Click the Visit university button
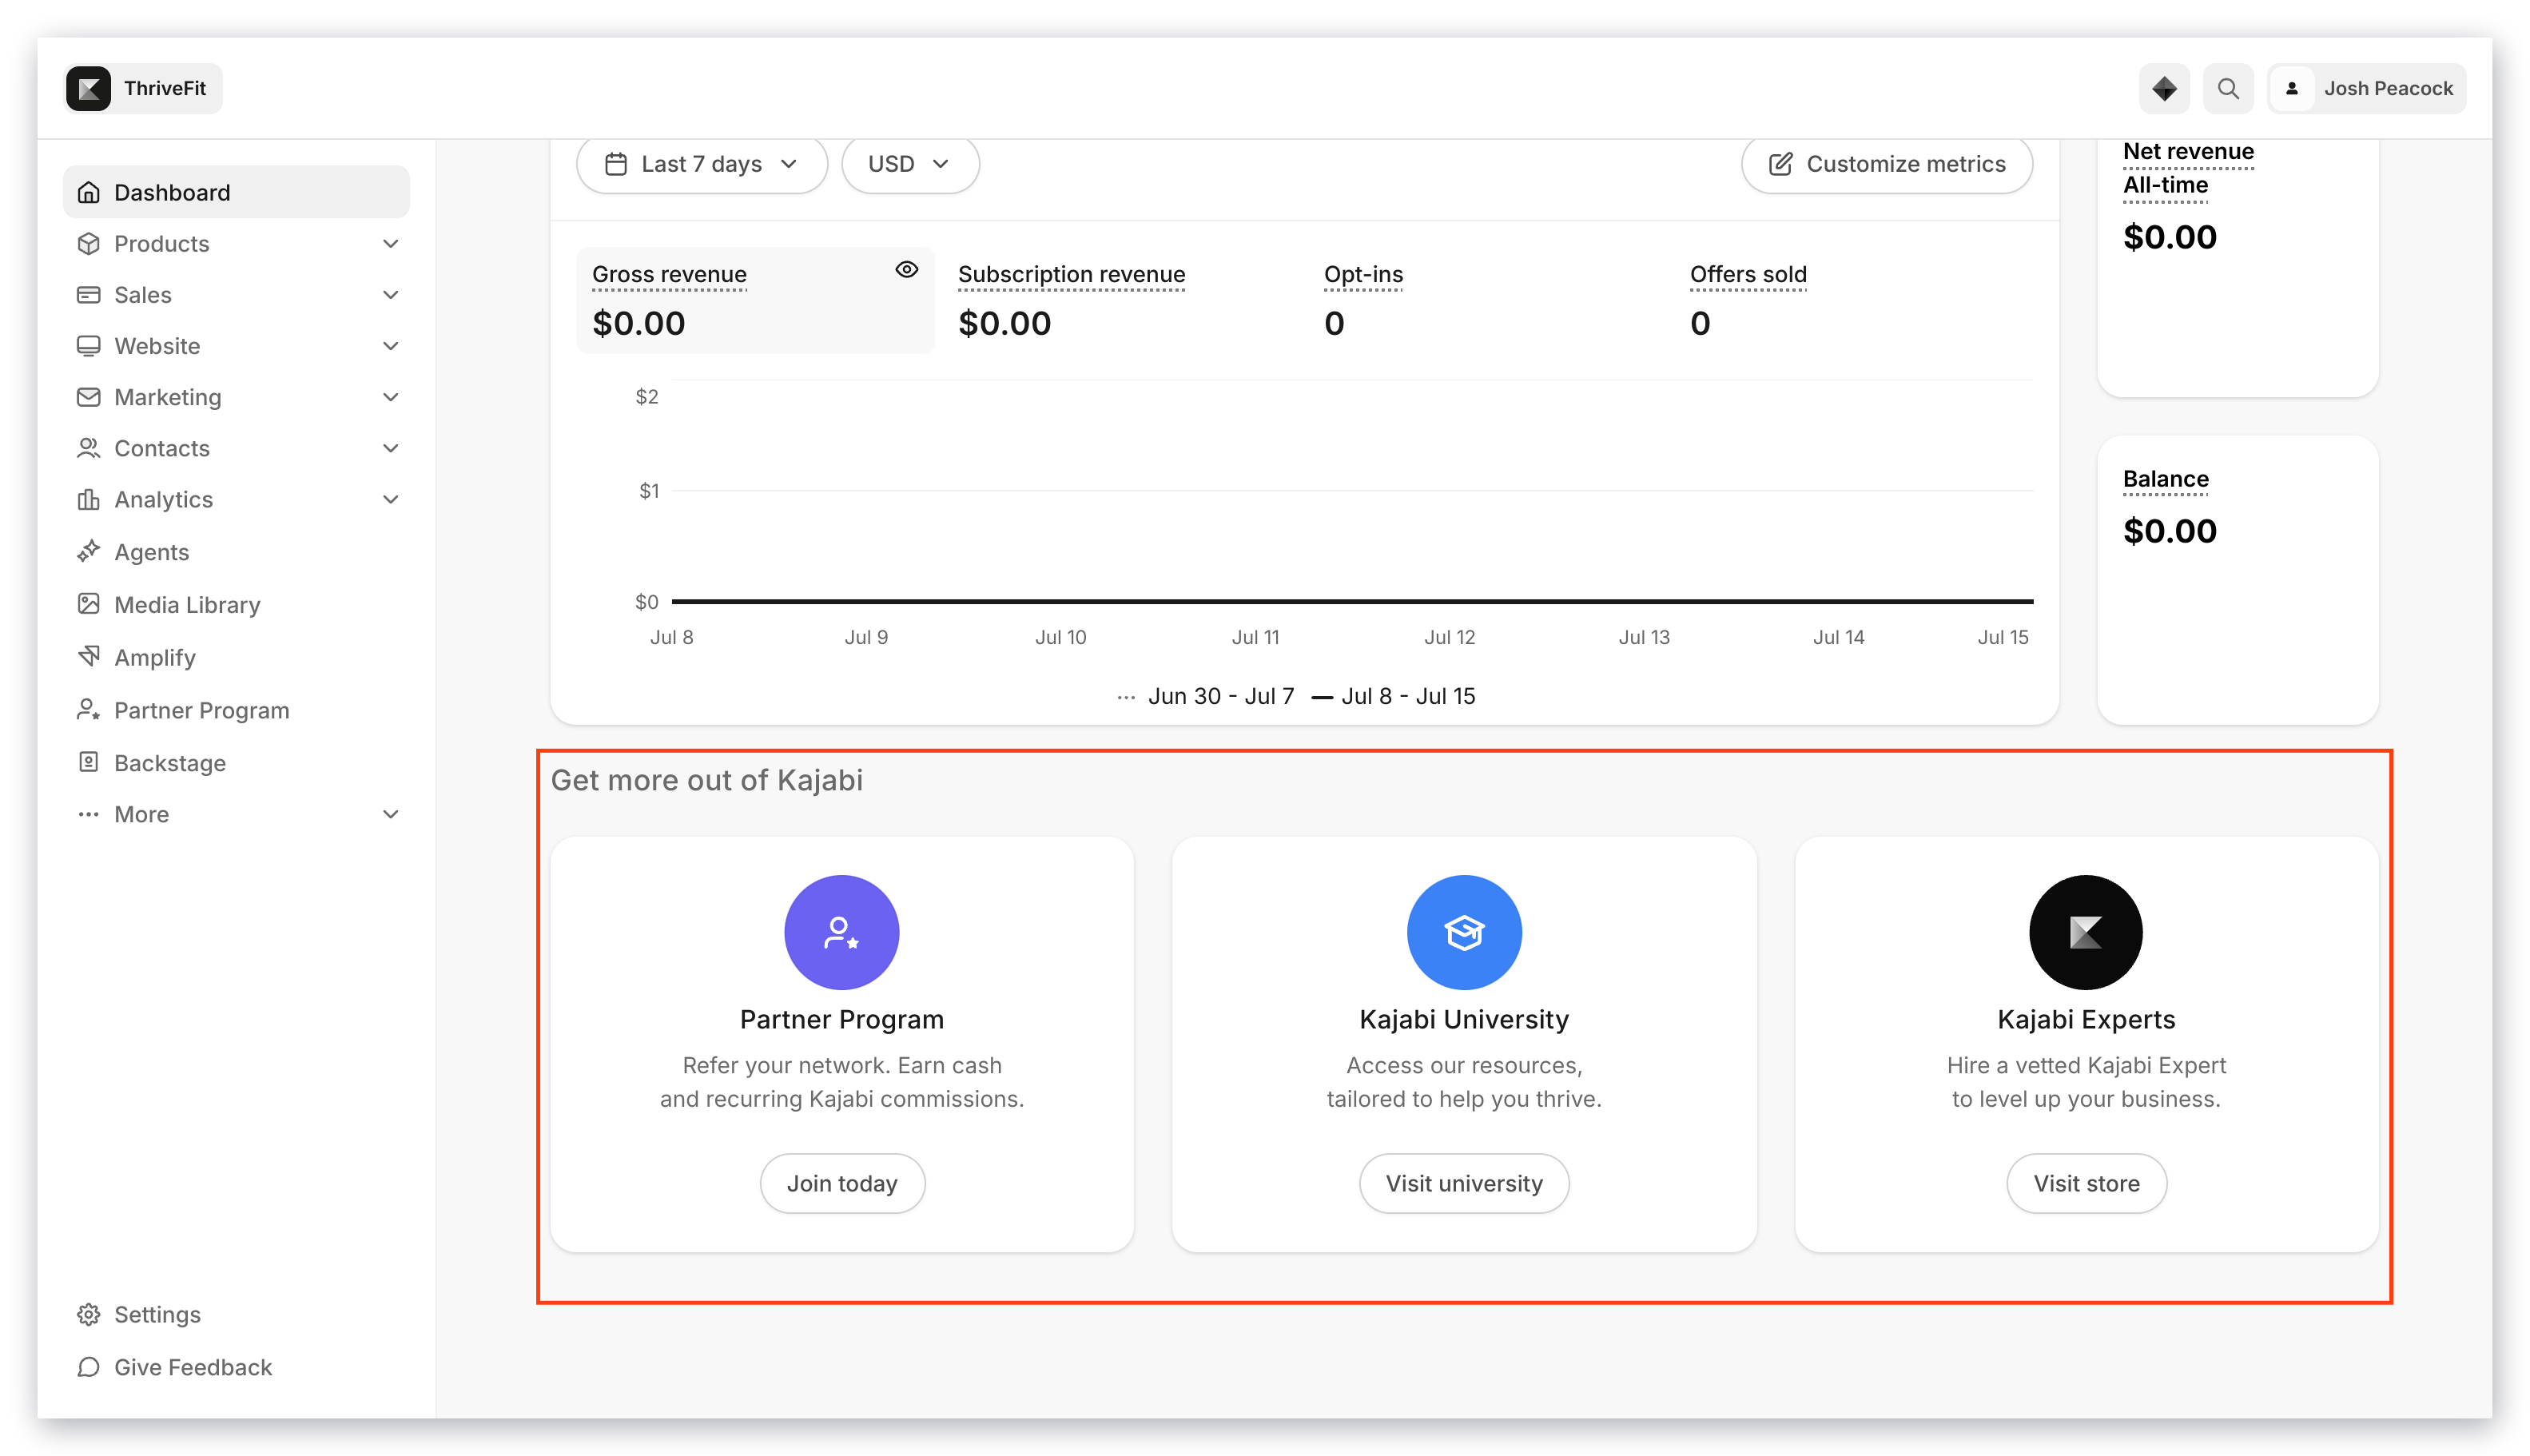Image resolution: width=2530 pixels, height=1456 pixels. 1464,1183
